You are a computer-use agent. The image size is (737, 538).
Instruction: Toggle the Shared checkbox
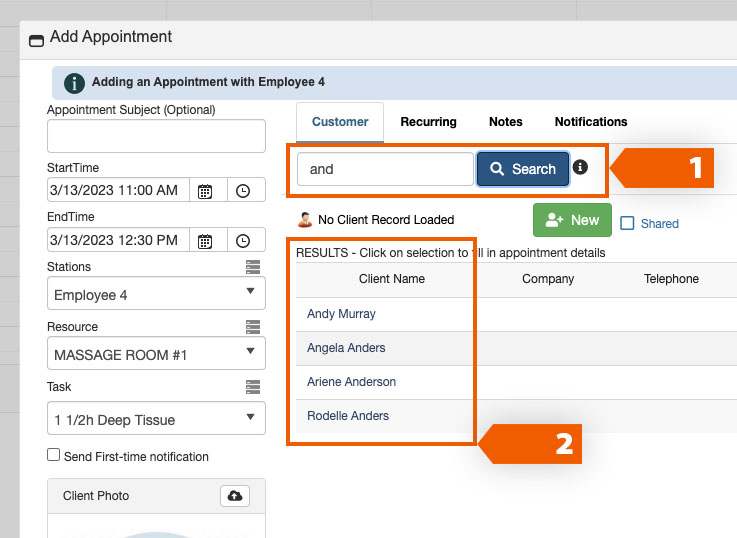pyautogui.click(x=627, y=223)
